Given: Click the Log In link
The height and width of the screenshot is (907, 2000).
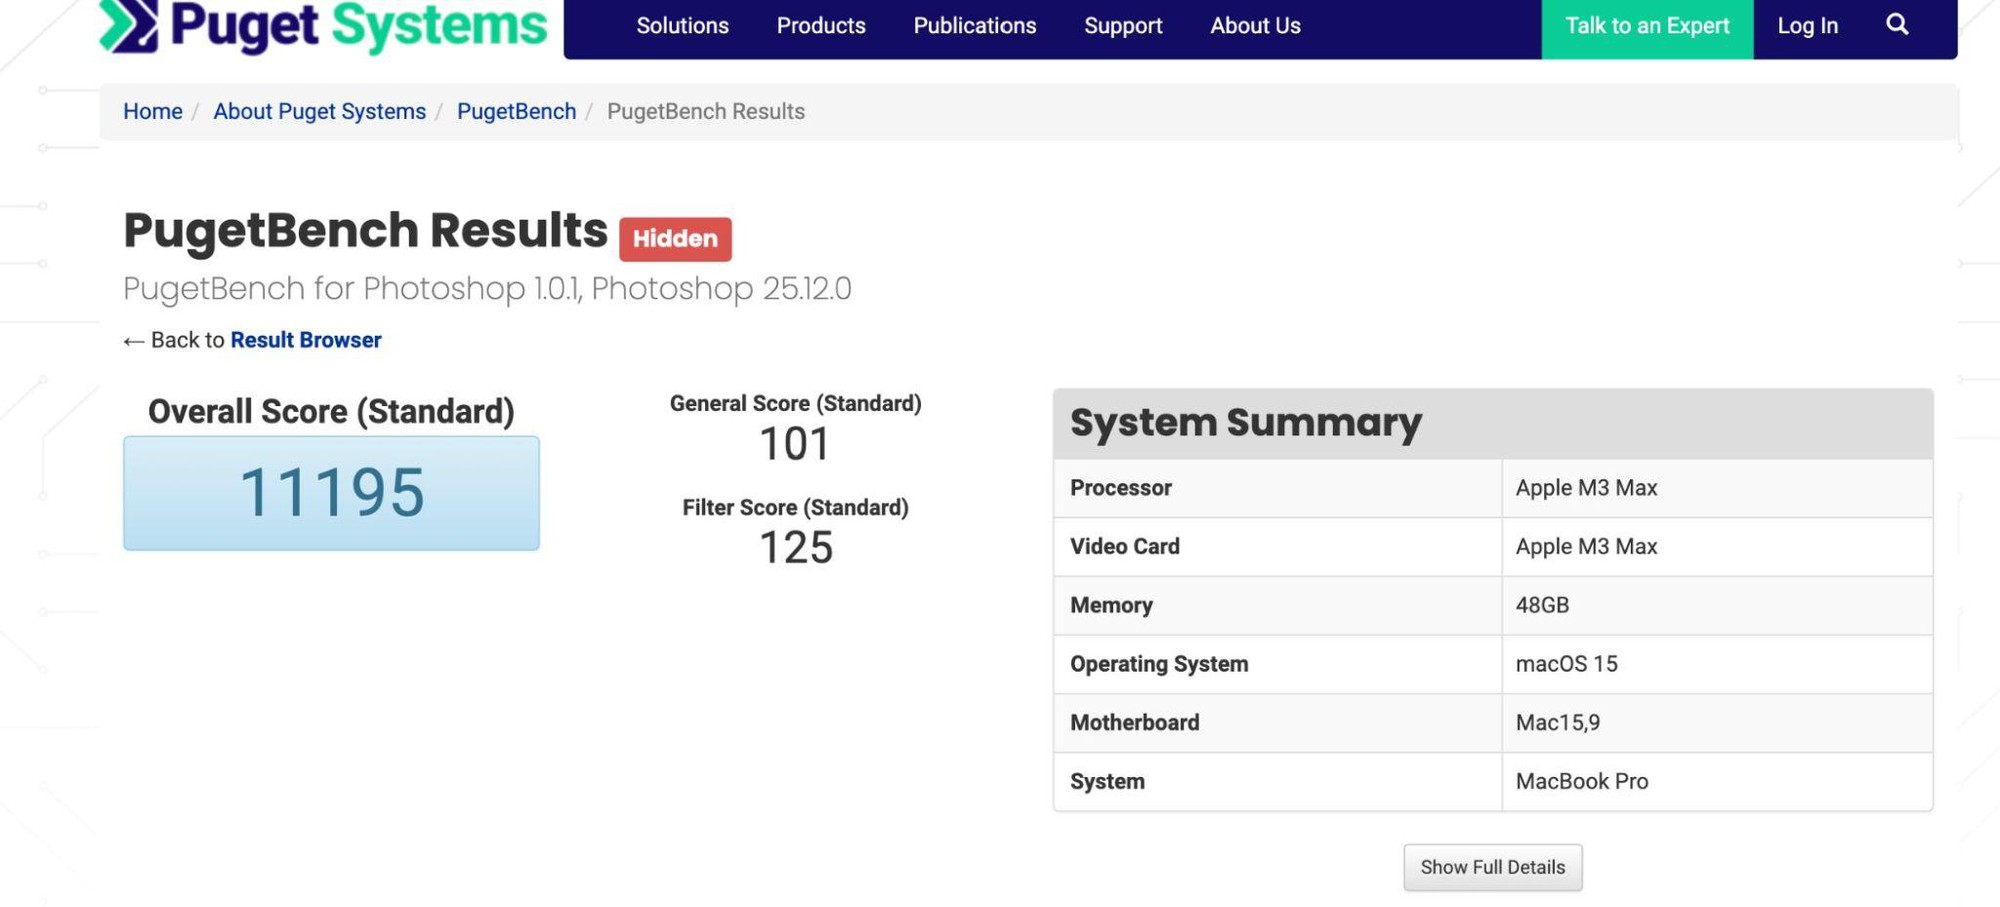Looking at the screenshot, I should [x=1807, y=26].
